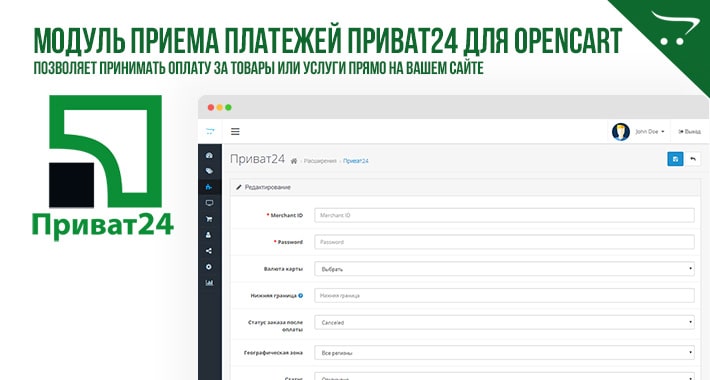
Task: Click the blue Save button
Action: [675, 159]
